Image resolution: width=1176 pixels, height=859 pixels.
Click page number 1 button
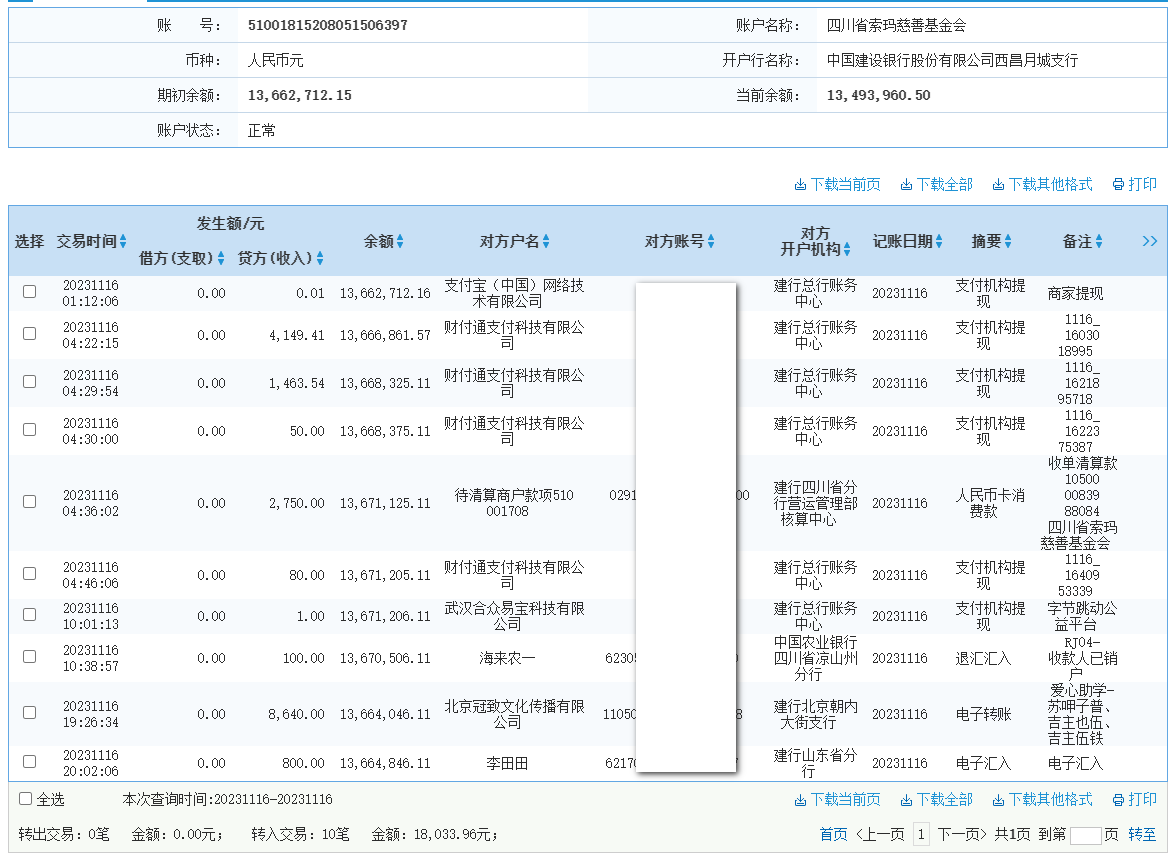(x=921, y=834)
